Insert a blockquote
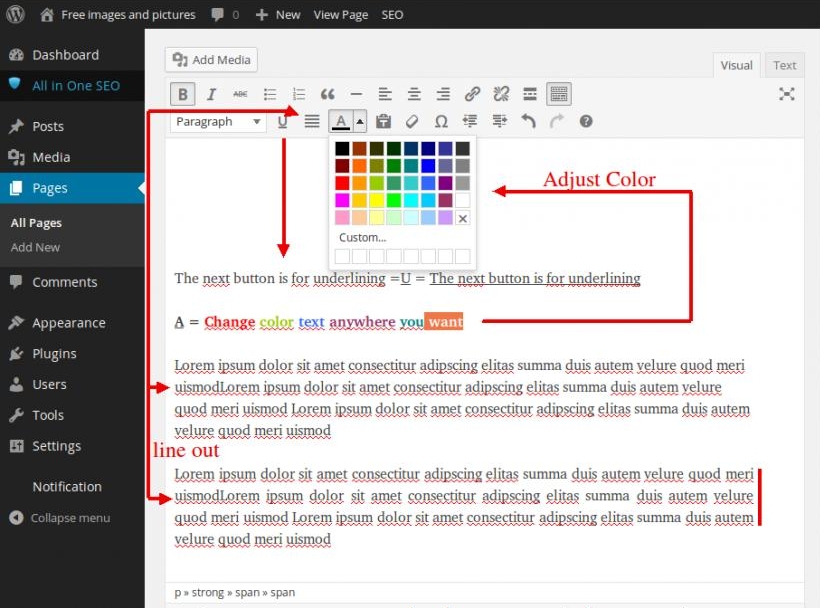Screen dimensions: 820x608 (x=327, y=94)
